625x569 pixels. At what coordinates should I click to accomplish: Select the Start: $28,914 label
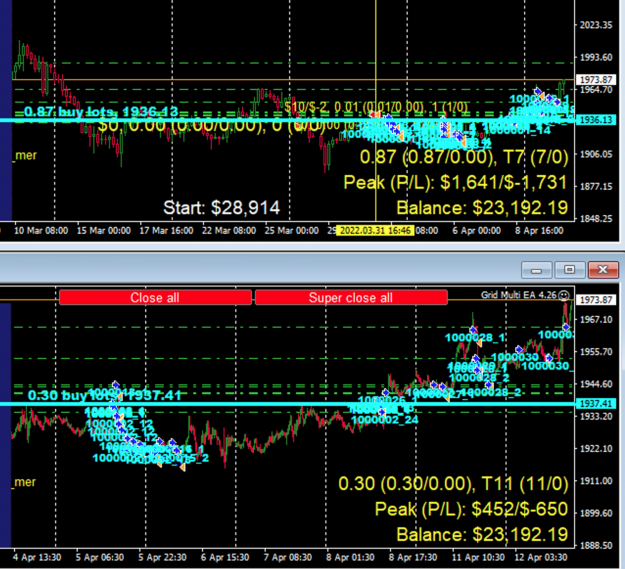point(222,208)
